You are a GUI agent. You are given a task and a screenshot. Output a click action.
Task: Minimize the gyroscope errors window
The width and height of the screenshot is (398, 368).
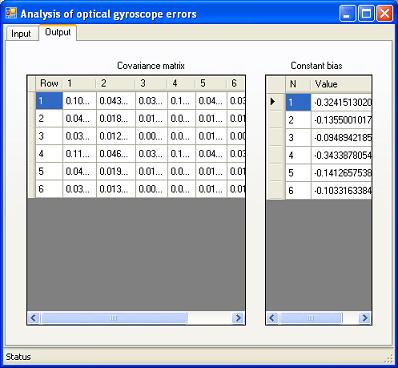click(347, 14)
